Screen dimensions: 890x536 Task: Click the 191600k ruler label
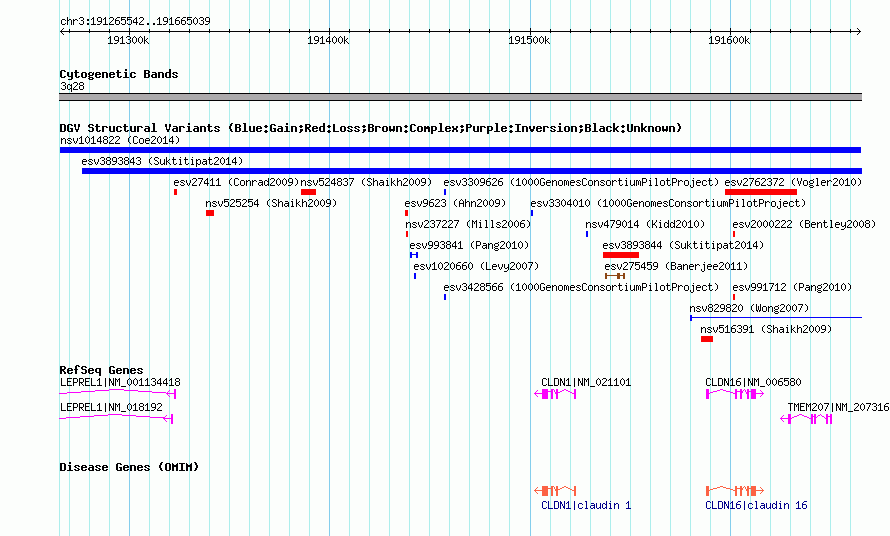[729, 40]
